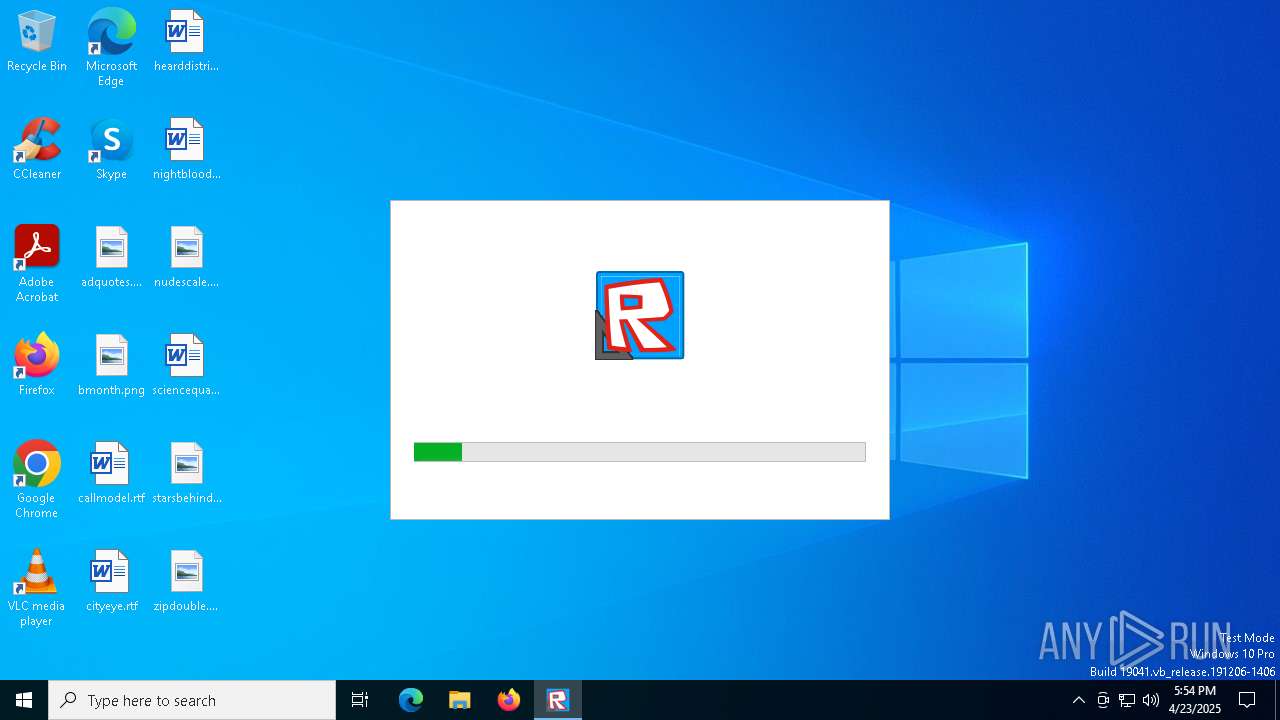Image resolution: width=1280 pixels, height=720 pixels.
Task: Open the volume speaker tray icon
Action: coord(1151,700)
